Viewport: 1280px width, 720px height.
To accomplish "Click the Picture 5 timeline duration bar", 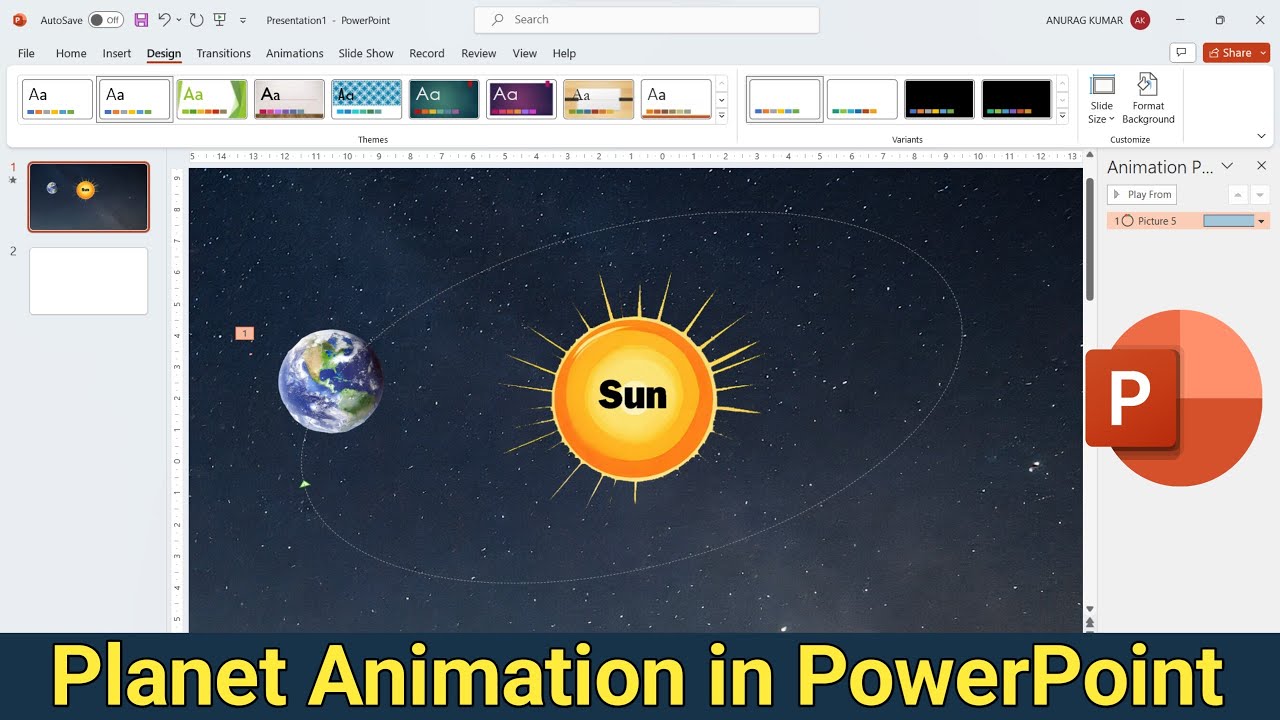I will [x=1228, y=221].
